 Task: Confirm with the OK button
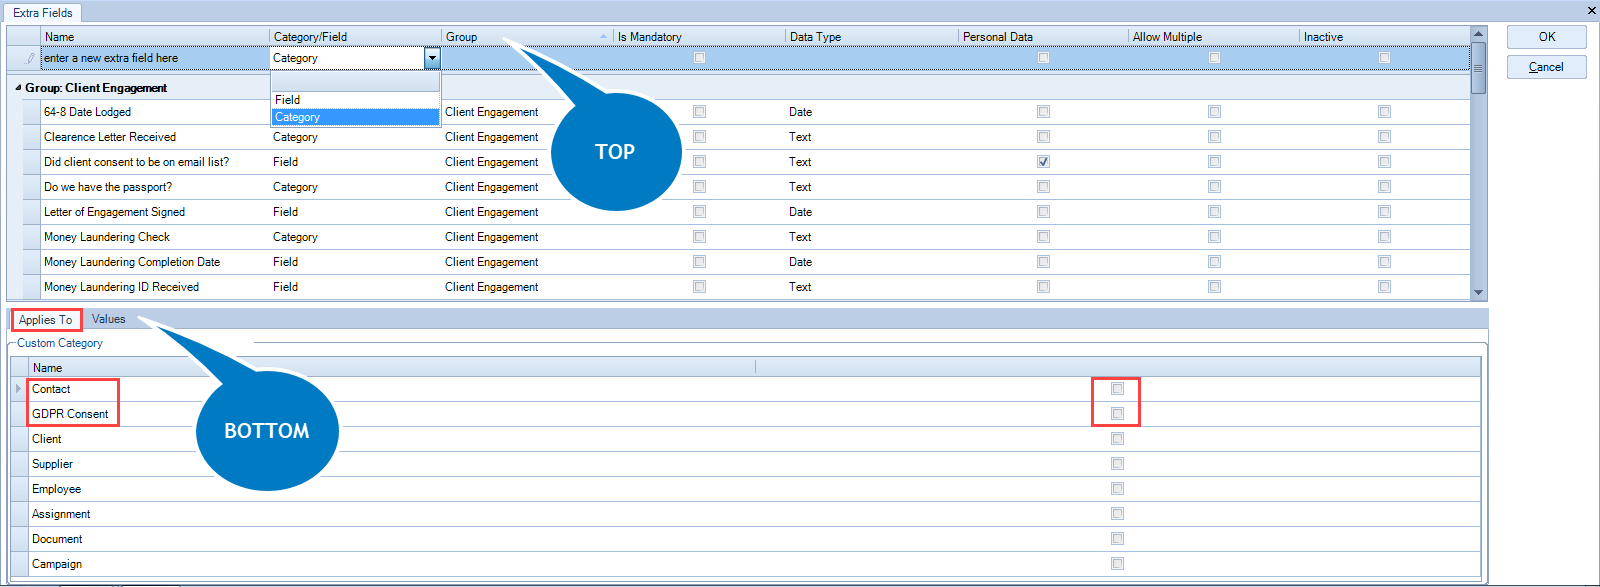(1547, 37)
